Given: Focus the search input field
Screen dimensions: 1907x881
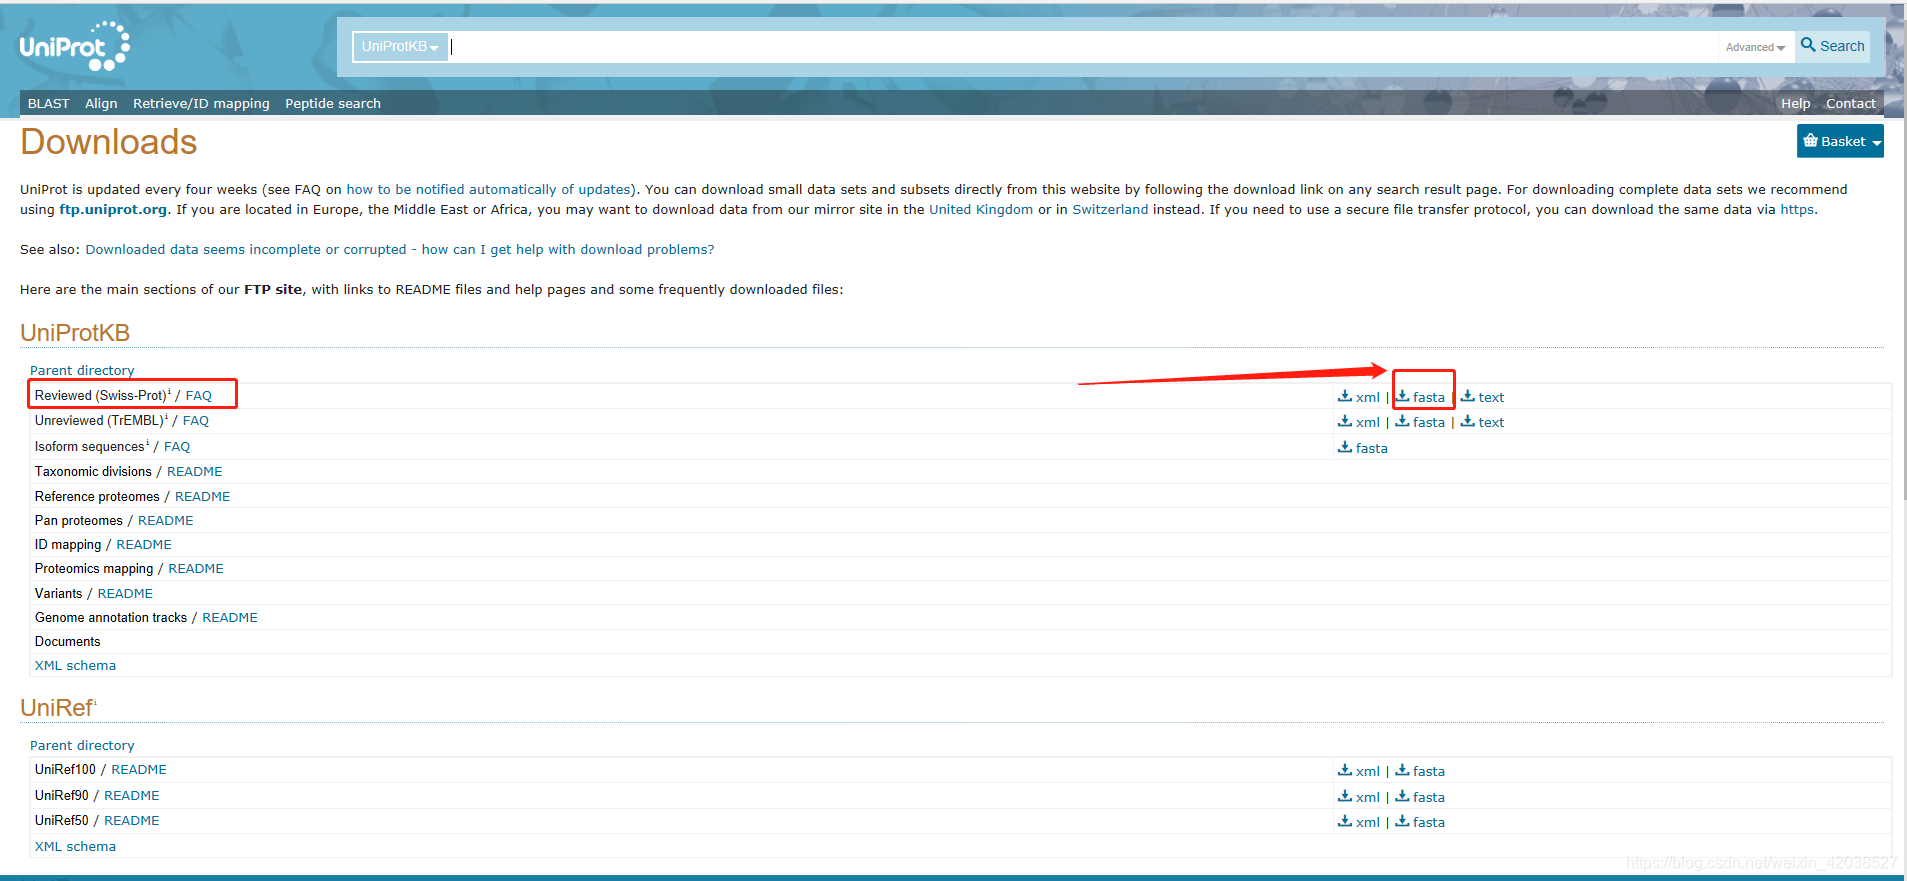Looking at the screenshot, I should (1083, 46).
